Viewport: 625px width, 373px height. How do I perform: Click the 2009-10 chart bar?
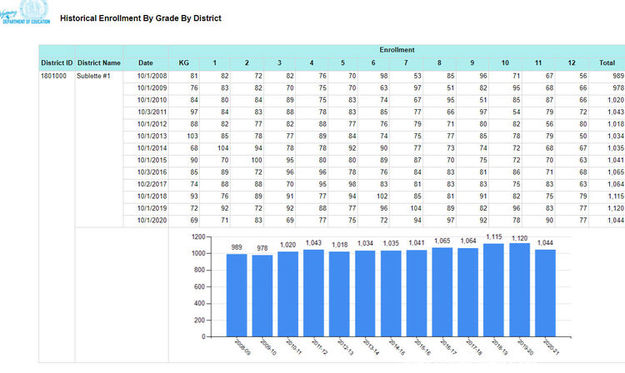[x=262, y=296]
